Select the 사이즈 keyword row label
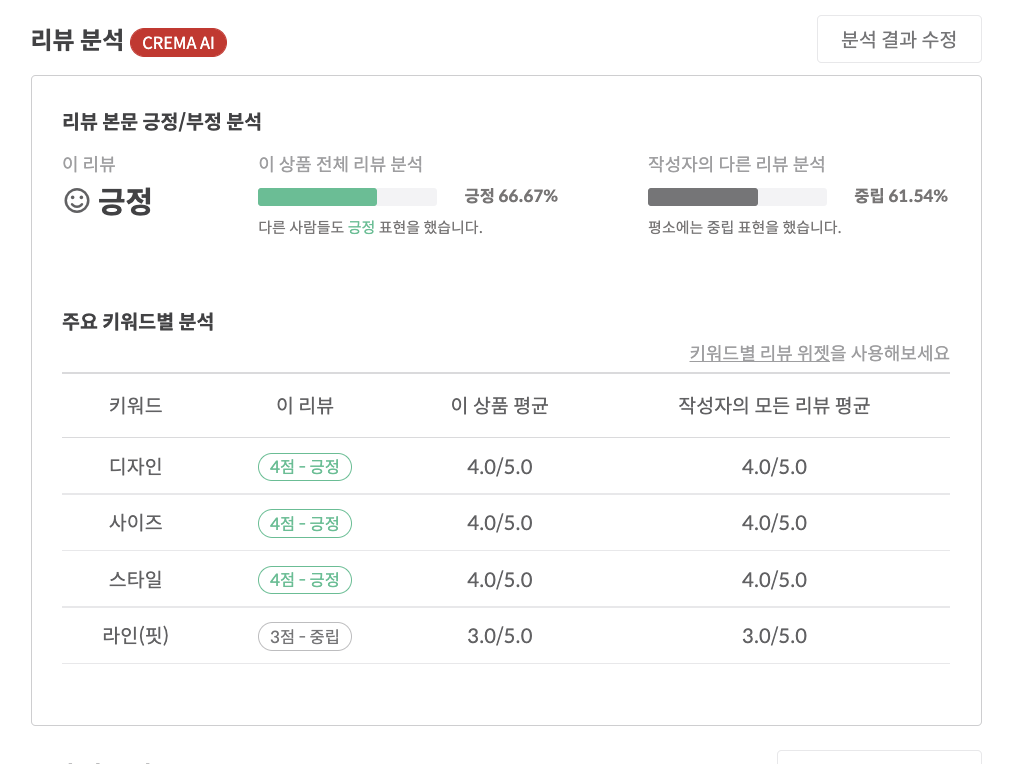The image size is (1016, 764). (135, 523)
